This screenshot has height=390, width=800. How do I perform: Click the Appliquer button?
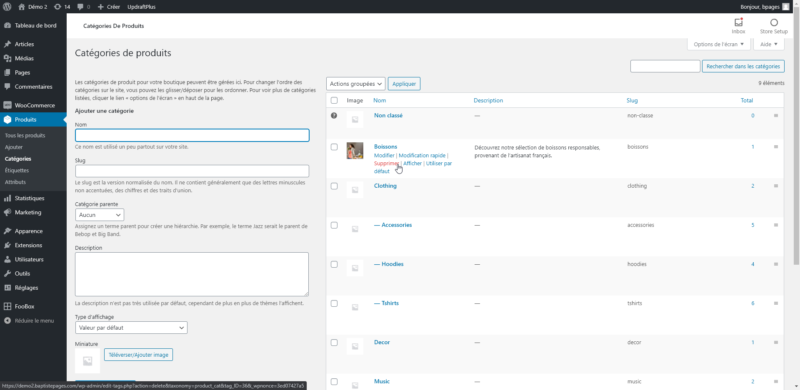tap(404, 84)
